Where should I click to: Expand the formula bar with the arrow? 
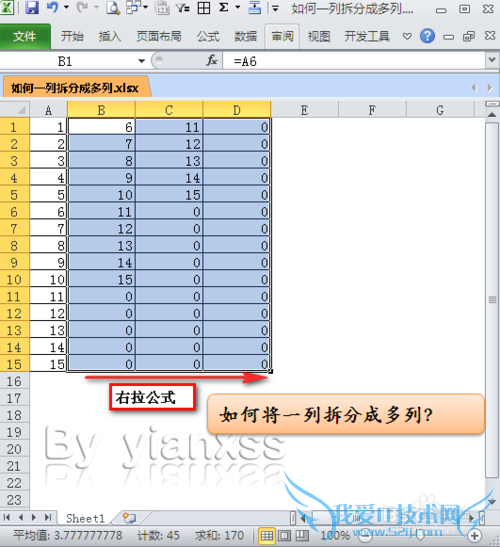[492, 60]
